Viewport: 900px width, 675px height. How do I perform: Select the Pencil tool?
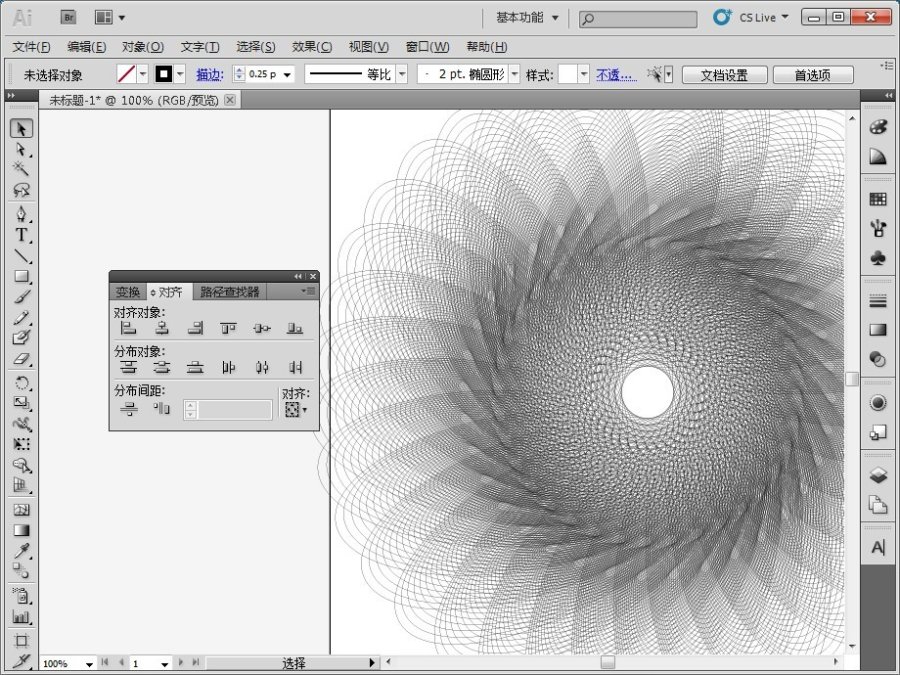21,317
